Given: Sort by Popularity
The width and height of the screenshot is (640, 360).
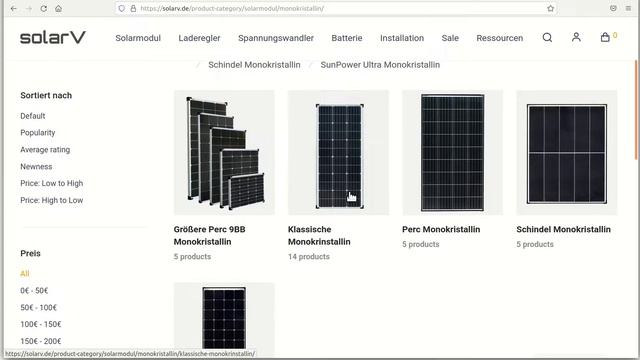Looking at the screenshot, I should point(38,133).
